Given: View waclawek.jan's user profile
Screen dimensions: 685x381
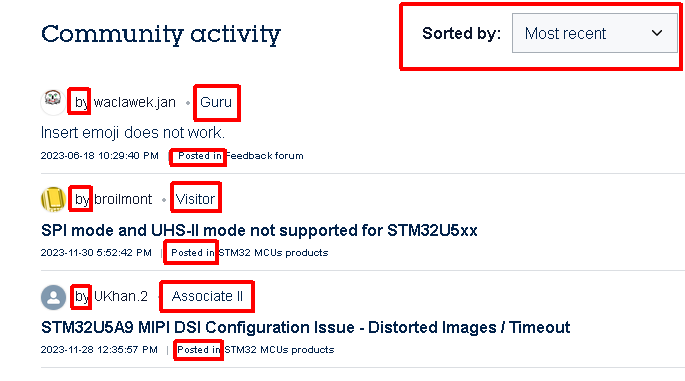Looking at the screenshot, I should [x=135, y=102].
